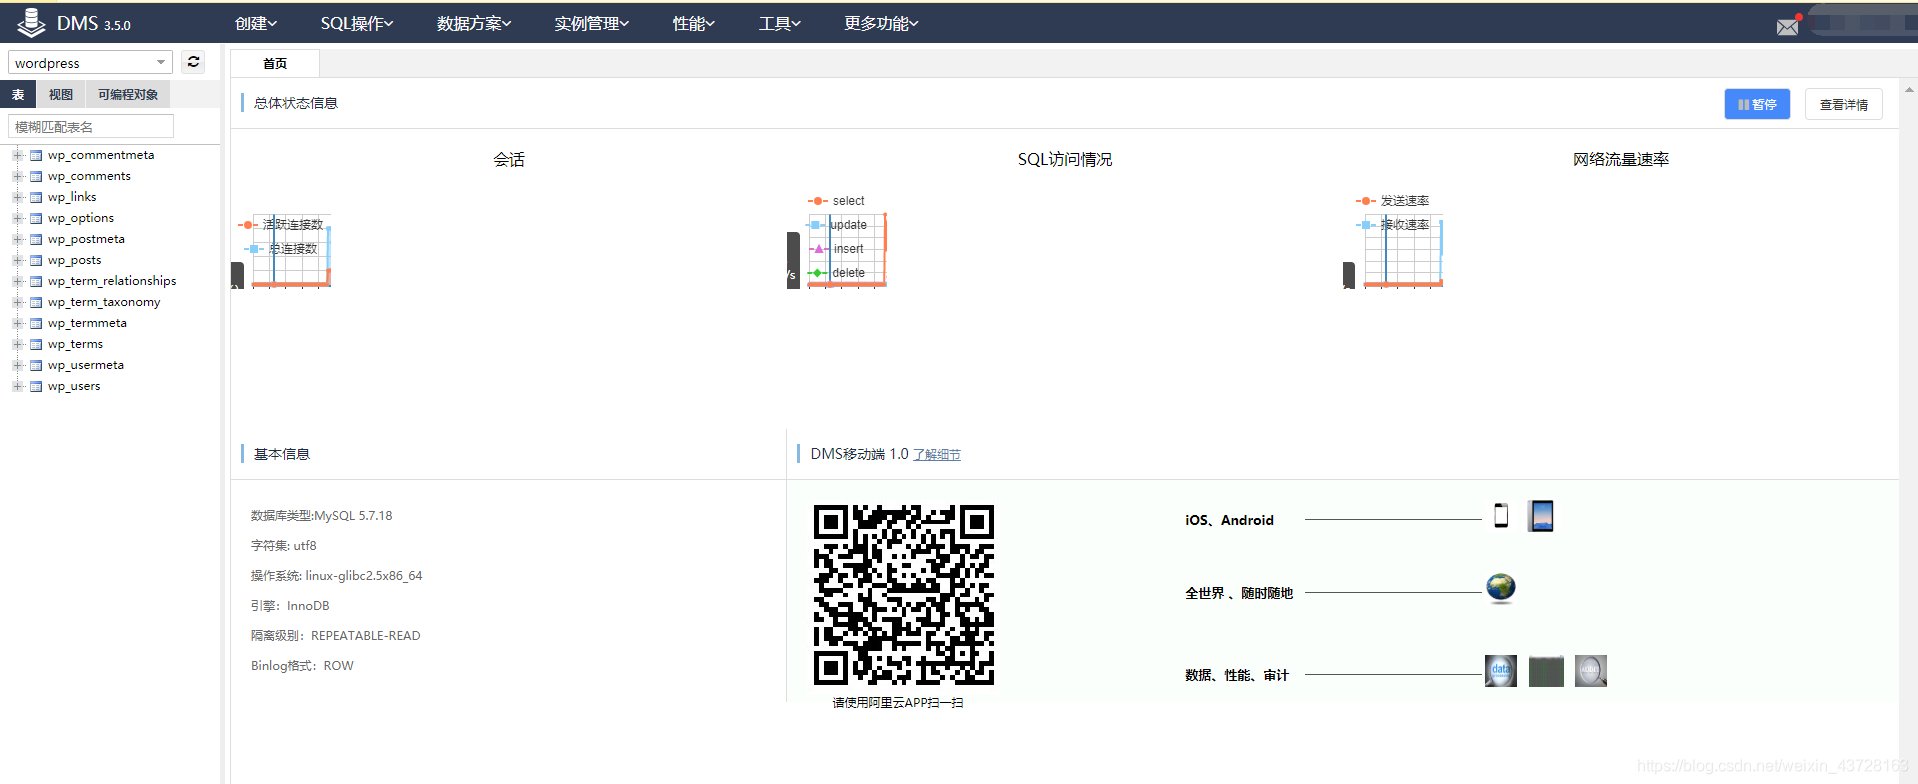Open the 更多功能 menu

tap(881, 23)
